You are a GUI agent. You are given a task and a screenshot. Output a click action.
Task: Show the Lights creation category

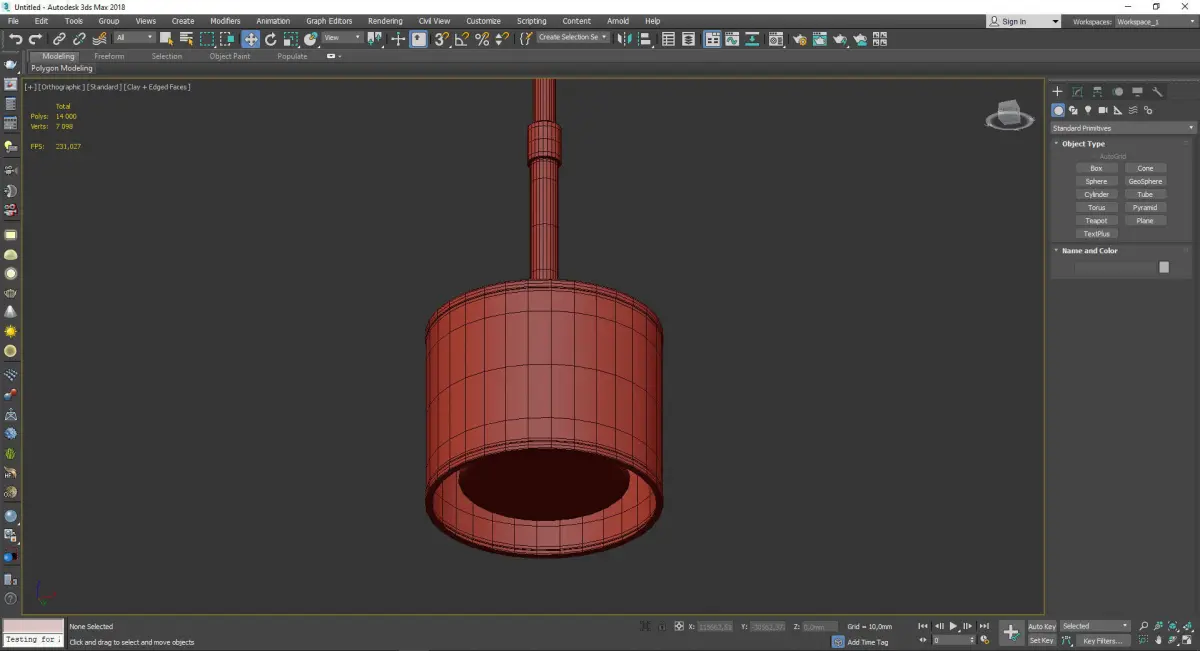pos(1088,110)
